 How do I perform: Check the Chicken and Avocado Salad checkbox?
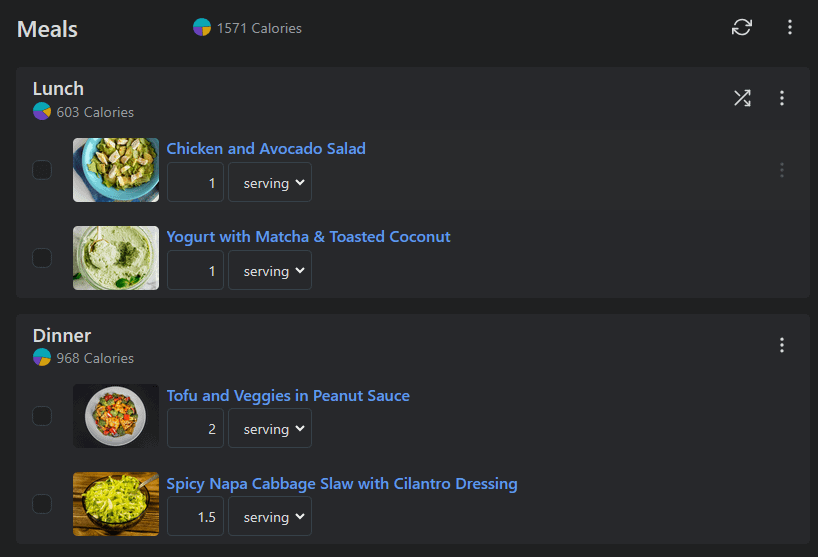coord(42,170)
